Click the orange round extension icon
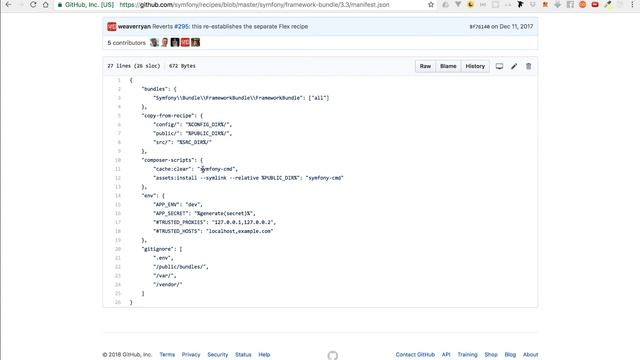640x360 pixels. click(582, 5)
